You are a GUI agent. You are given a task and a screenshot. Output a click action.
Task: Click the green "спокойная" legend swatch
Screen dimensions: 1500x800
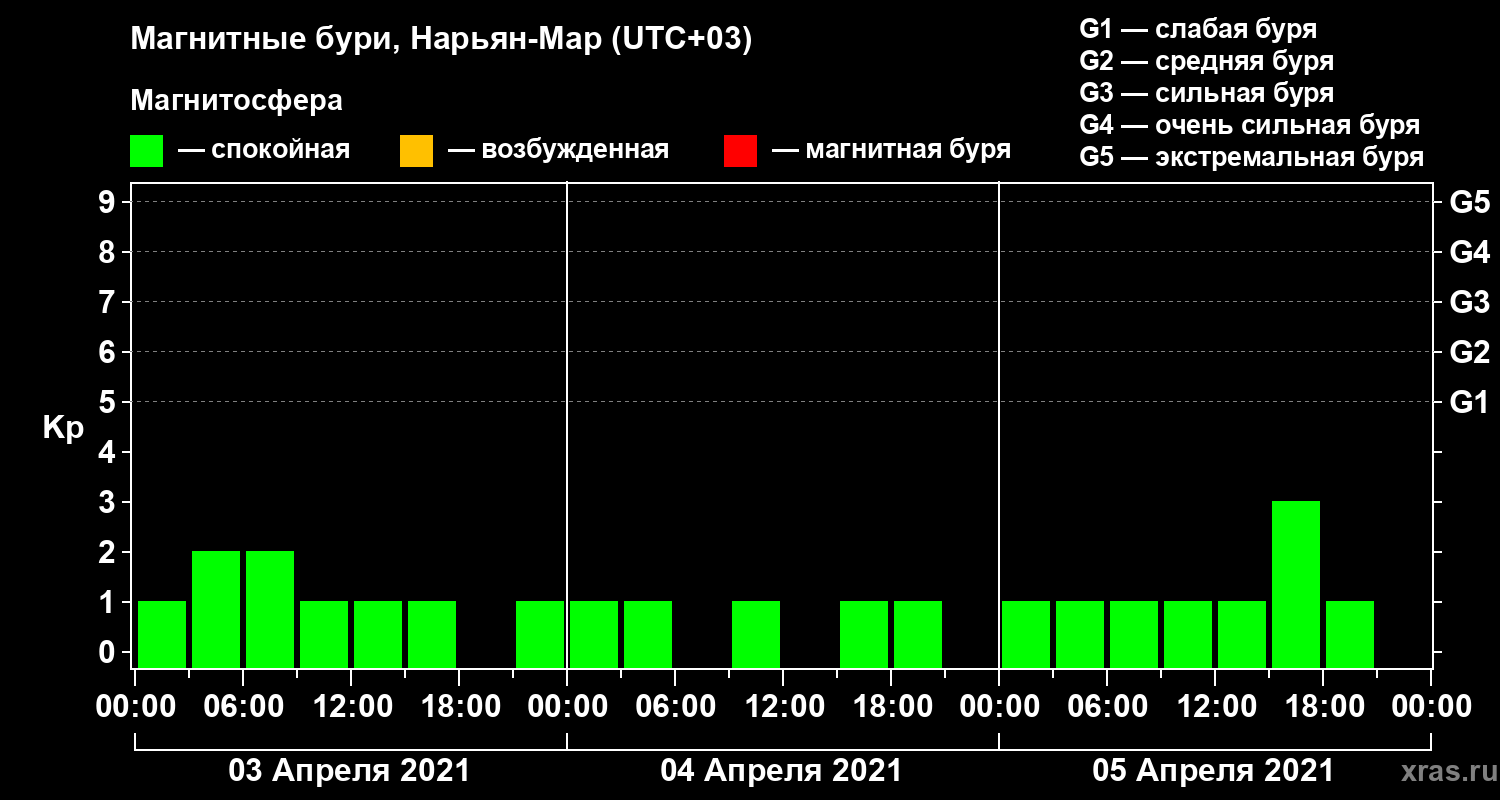[x=147, y=151]
